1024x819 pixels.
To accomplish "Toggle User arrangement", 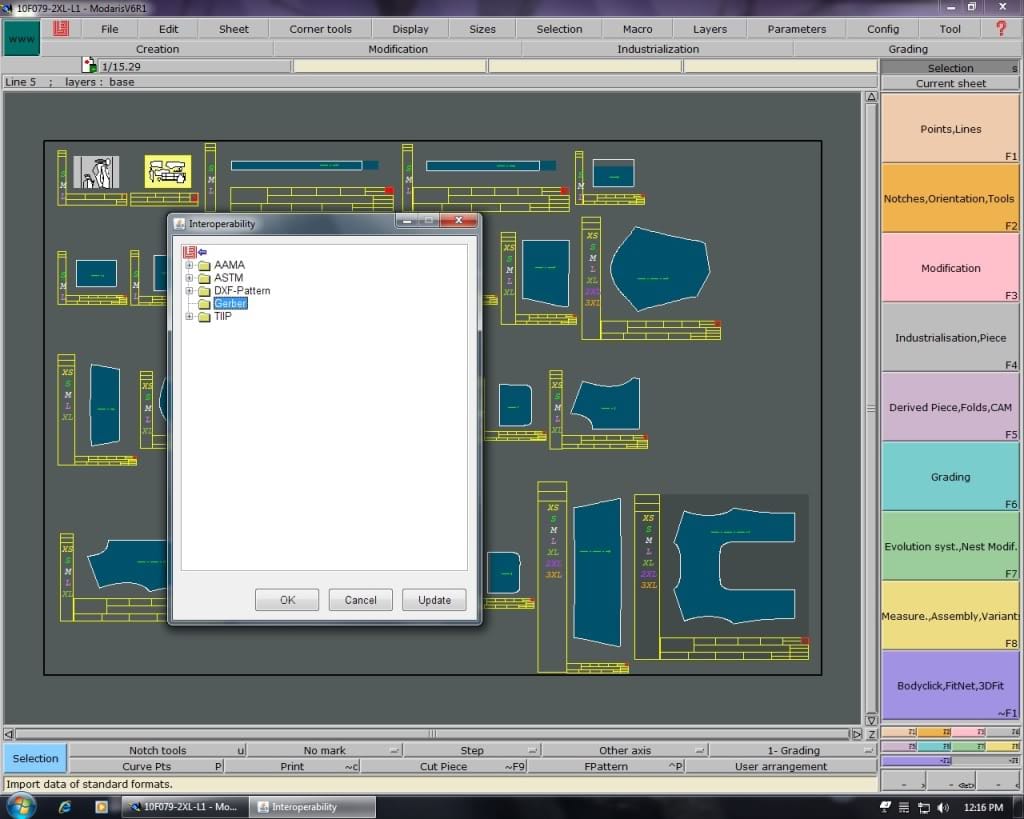I will [780, 766].
